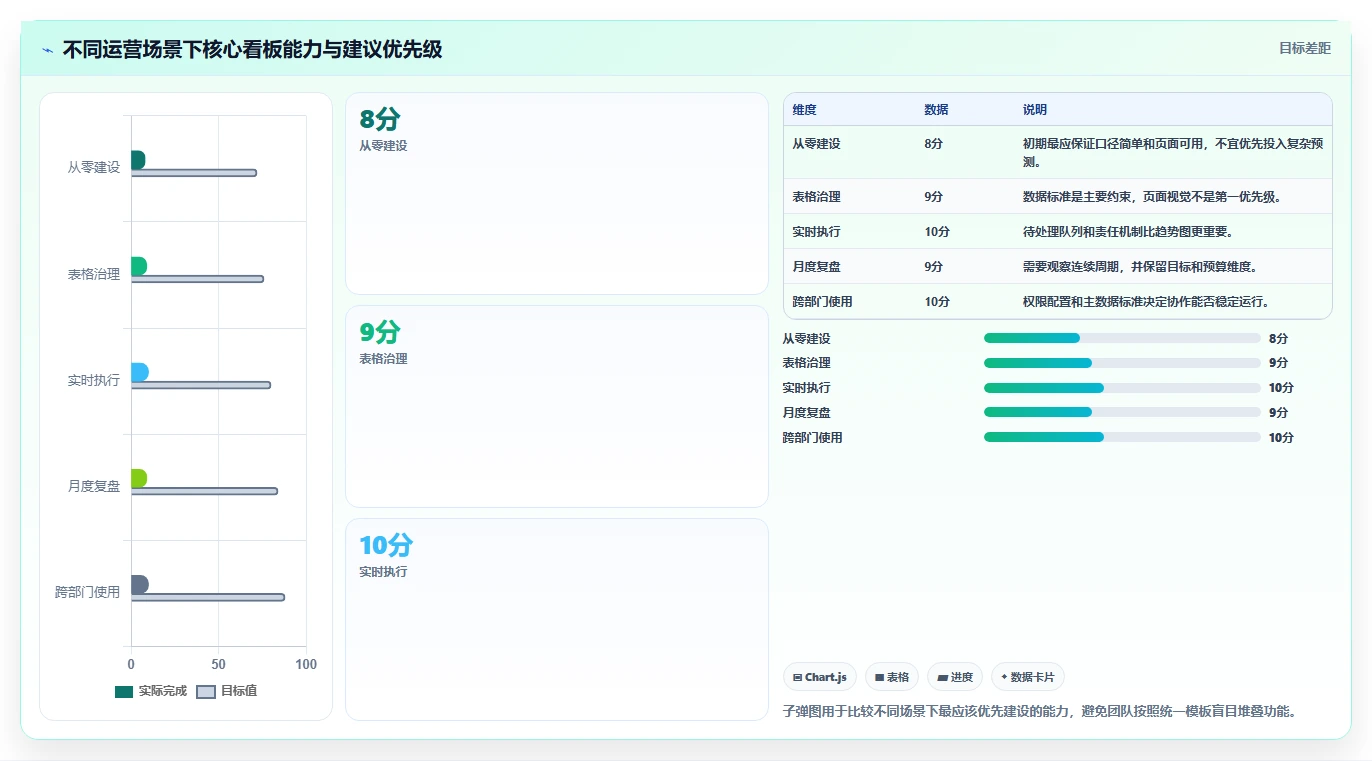Click the 数据 column header
The height and width of the screenshot is (761, 1372).
coord(937,110)
